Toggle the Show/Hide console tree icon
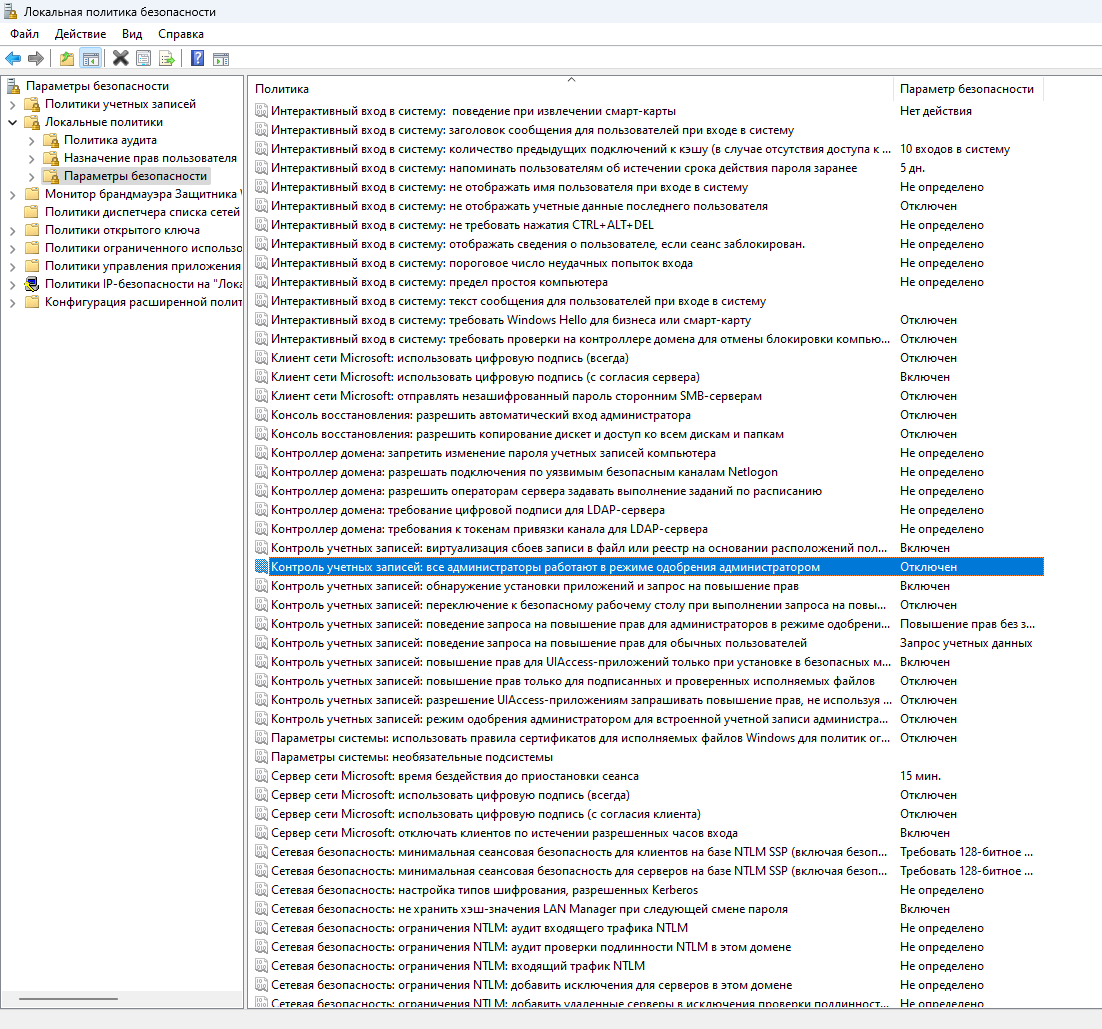 point(90,58)
